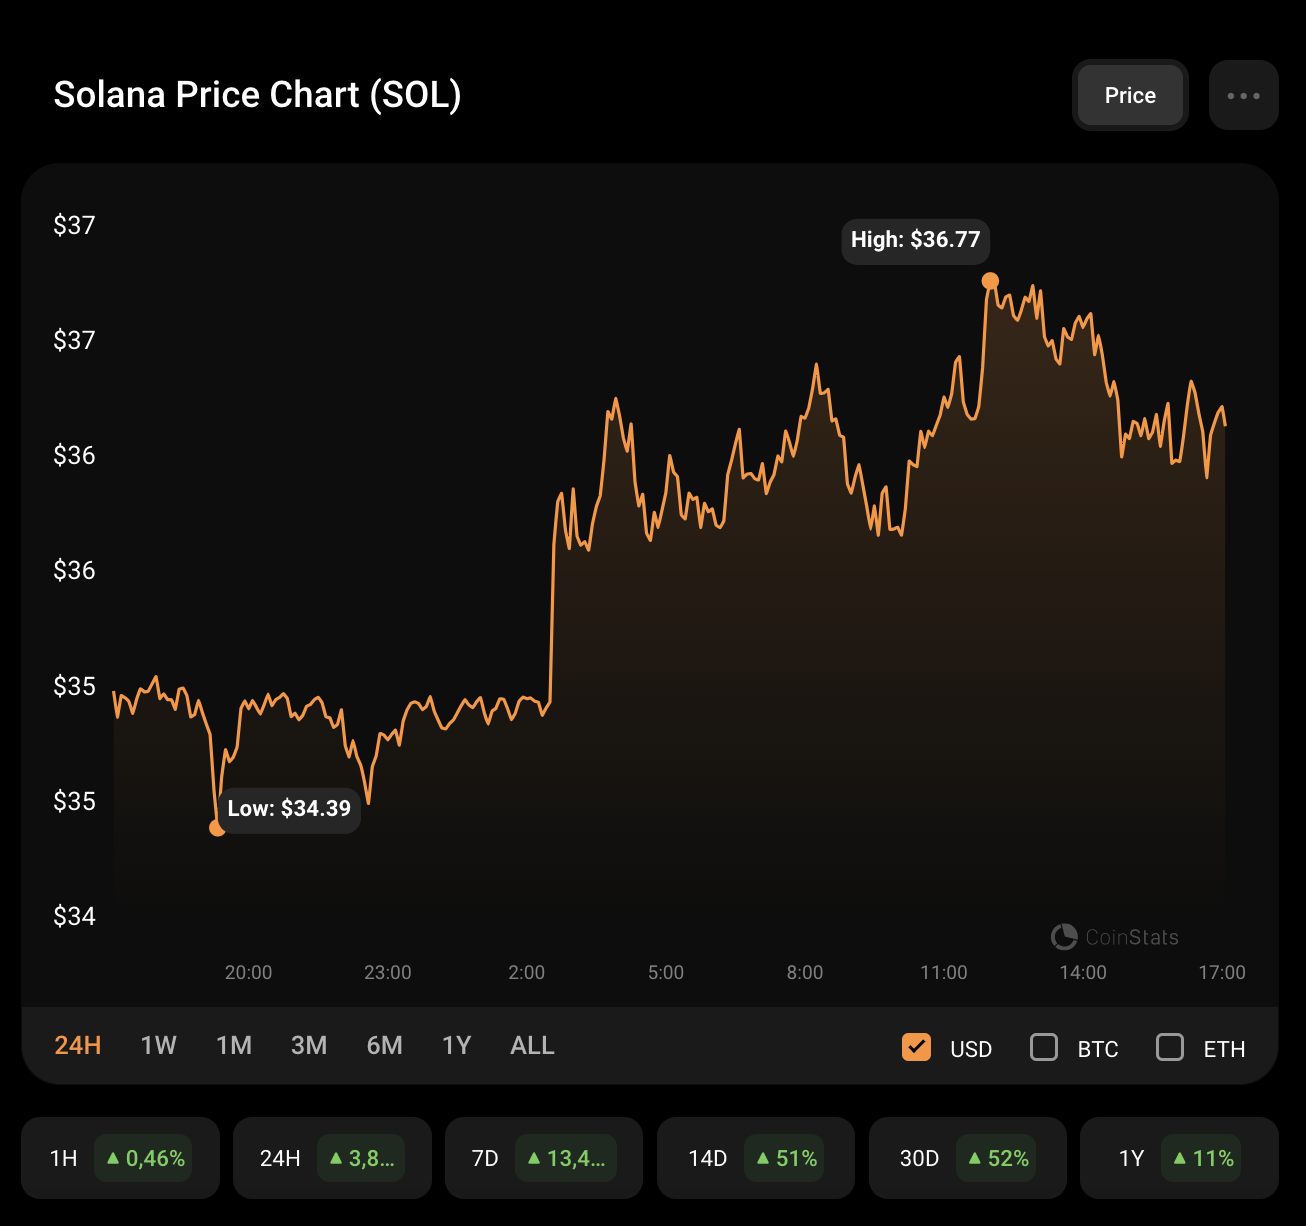Toggle the USD currency checkbox
The image size is (1306, 1226).
coord(916,1047)
